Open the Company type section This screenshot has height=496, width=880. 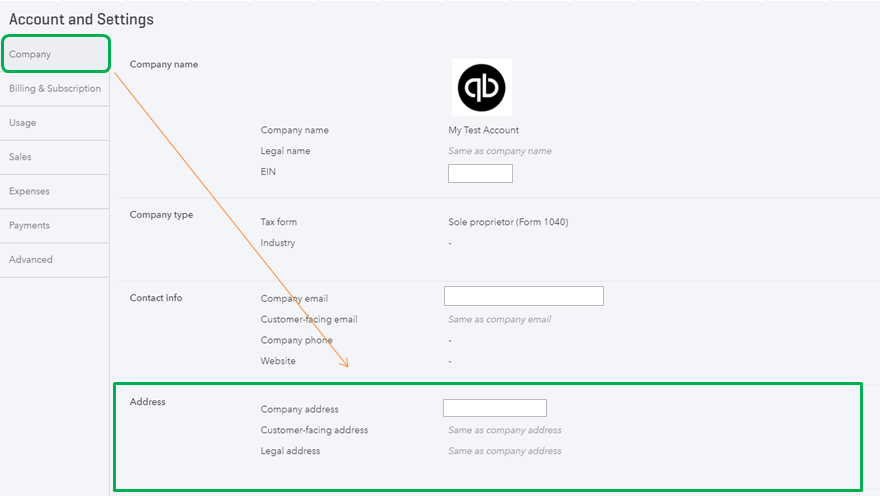[161, 215]
